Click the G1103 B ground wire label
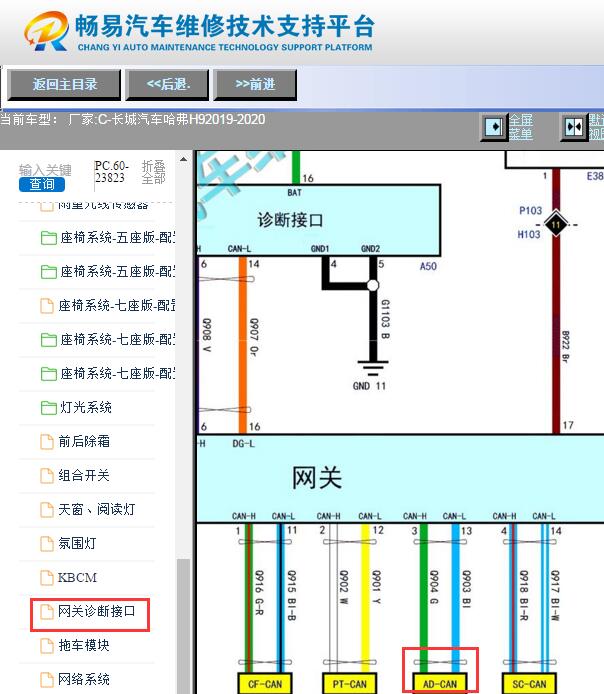This screenshot has width=604, height=694. [x=385, y=320]
